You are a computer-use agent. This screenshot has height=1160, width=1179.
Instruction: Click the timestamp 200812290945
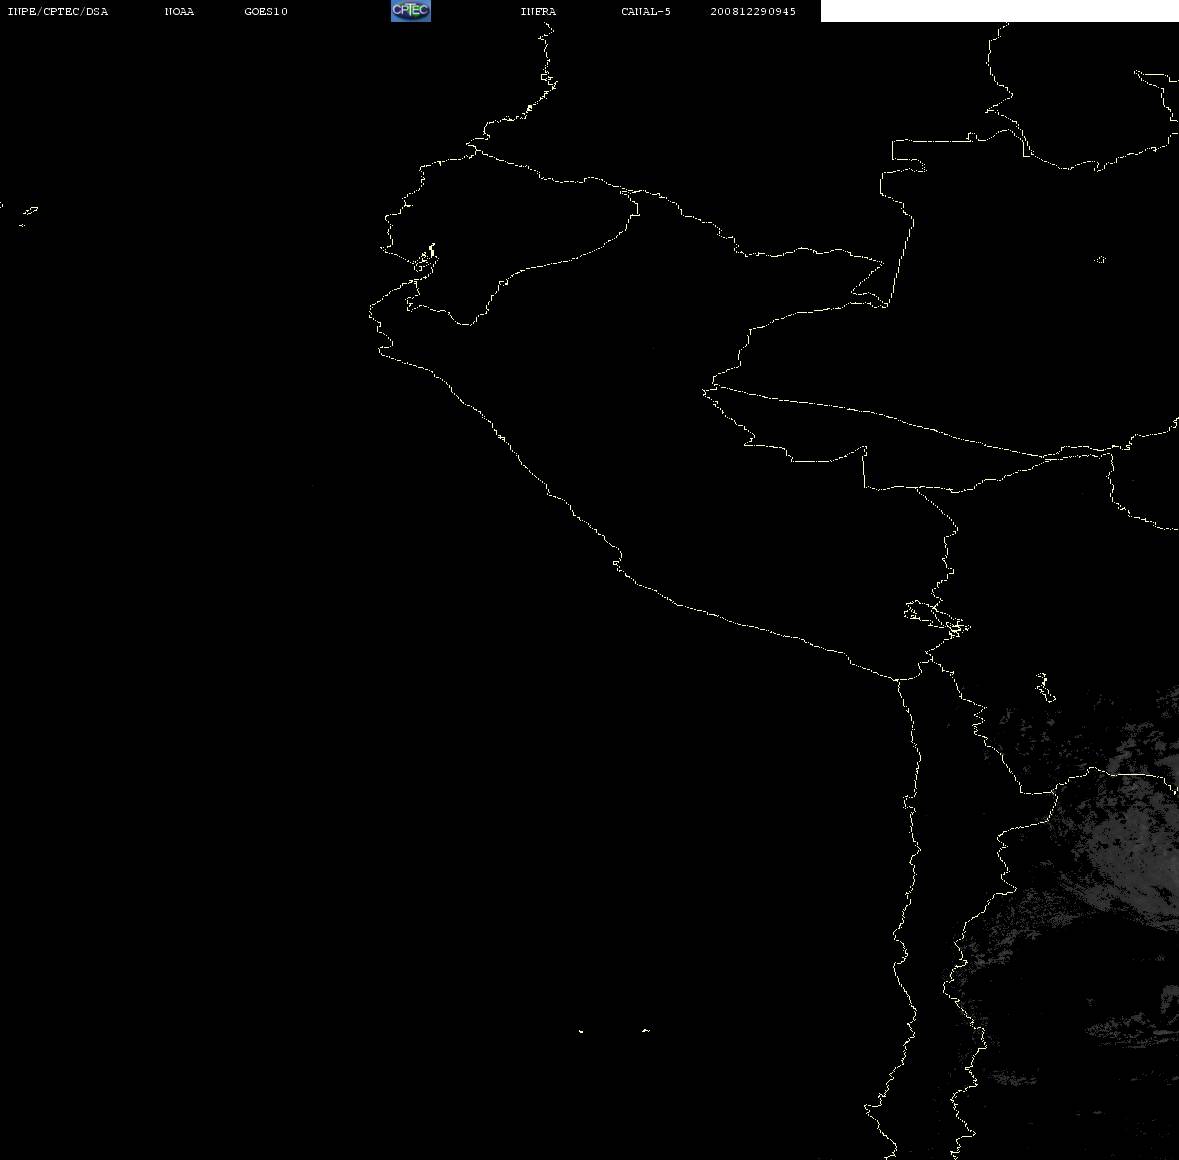[753, 11]
